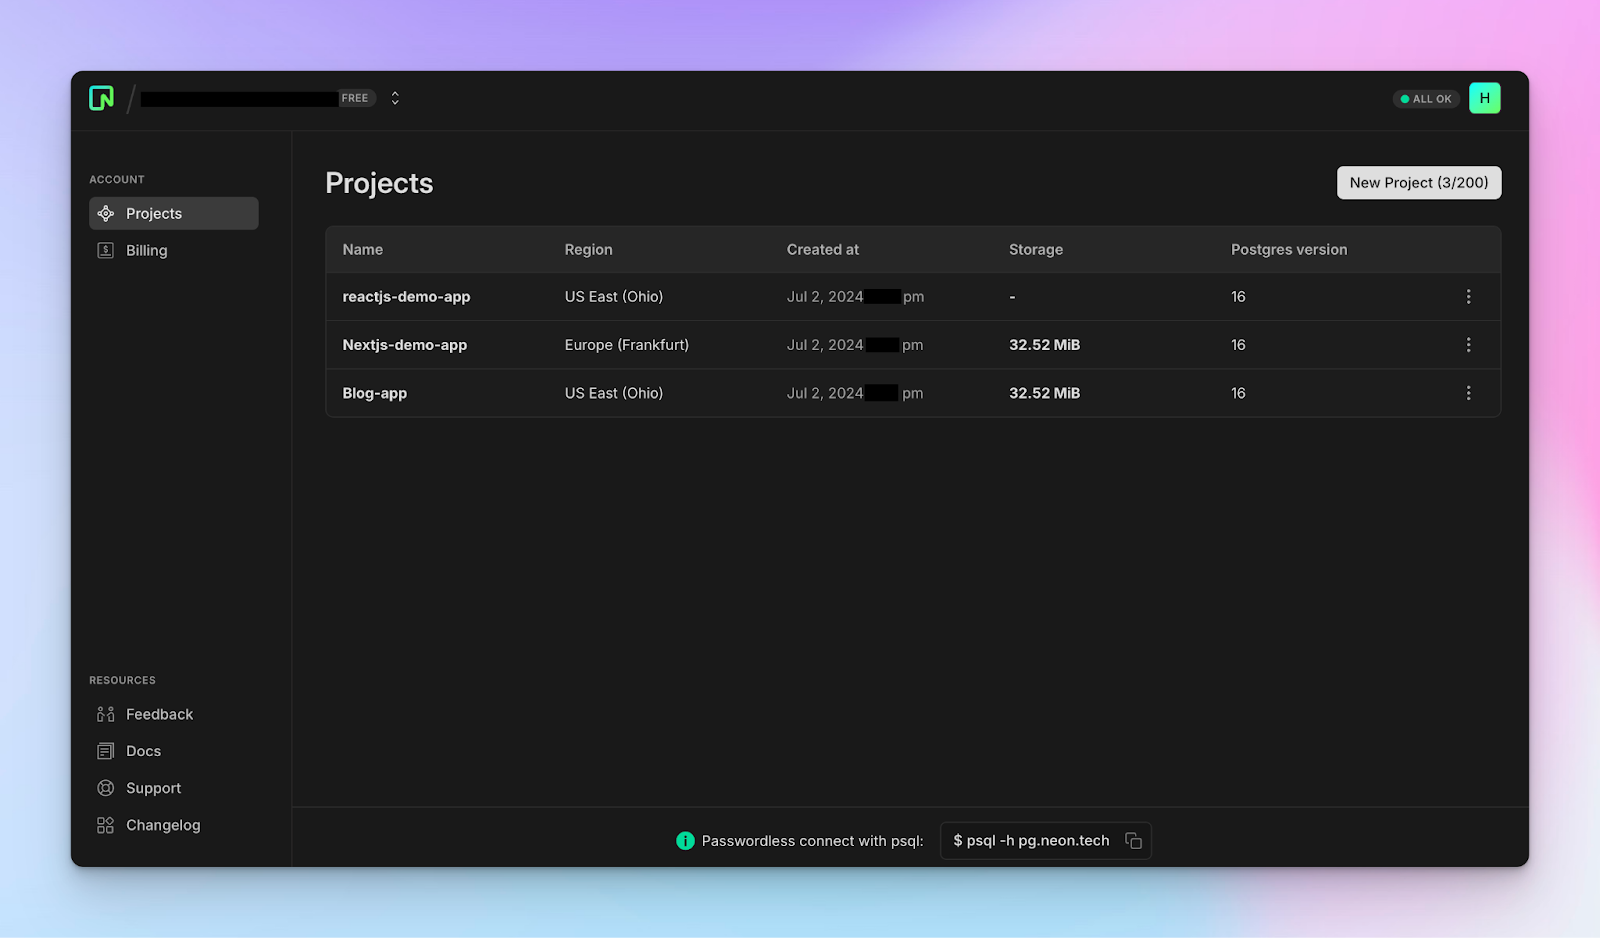Click 32.52 MiB storage in Nextjs-demo-app row

pos(1045,345)
